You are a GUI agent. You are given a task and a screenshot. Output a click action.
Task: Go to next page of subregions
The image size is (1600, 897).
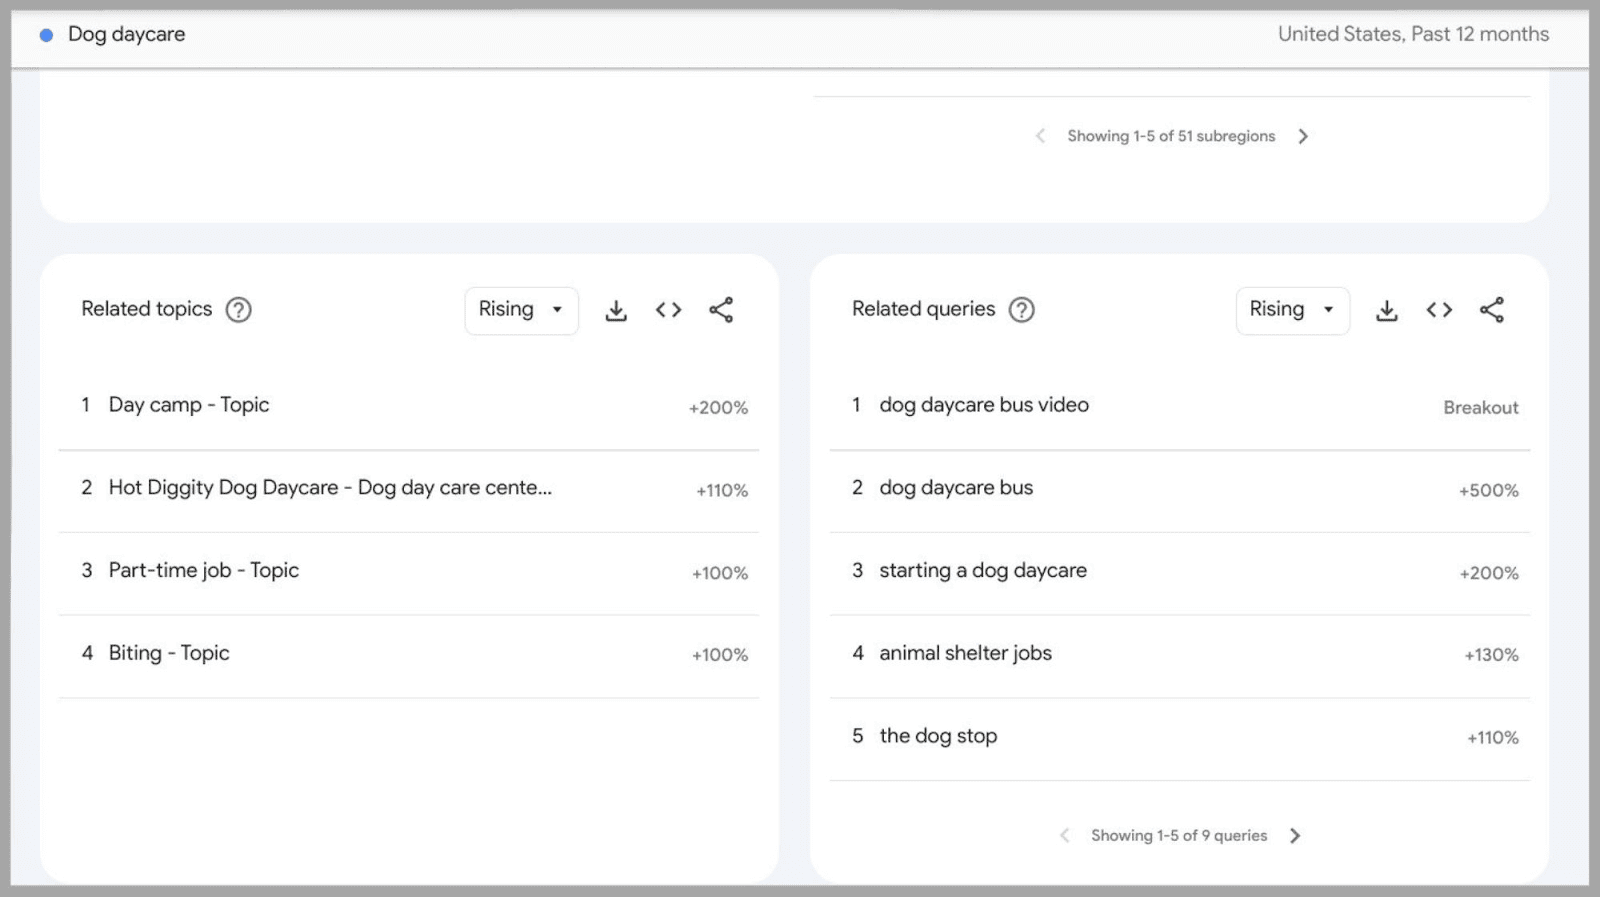[1303, 136]
